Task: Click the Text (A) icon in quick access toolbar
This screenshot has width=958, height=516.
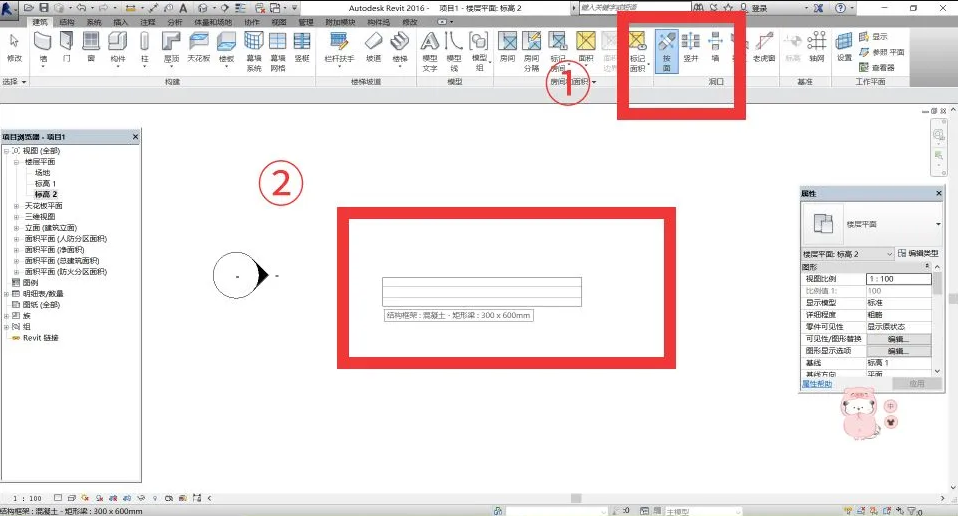Action: [x=183, y=8]
